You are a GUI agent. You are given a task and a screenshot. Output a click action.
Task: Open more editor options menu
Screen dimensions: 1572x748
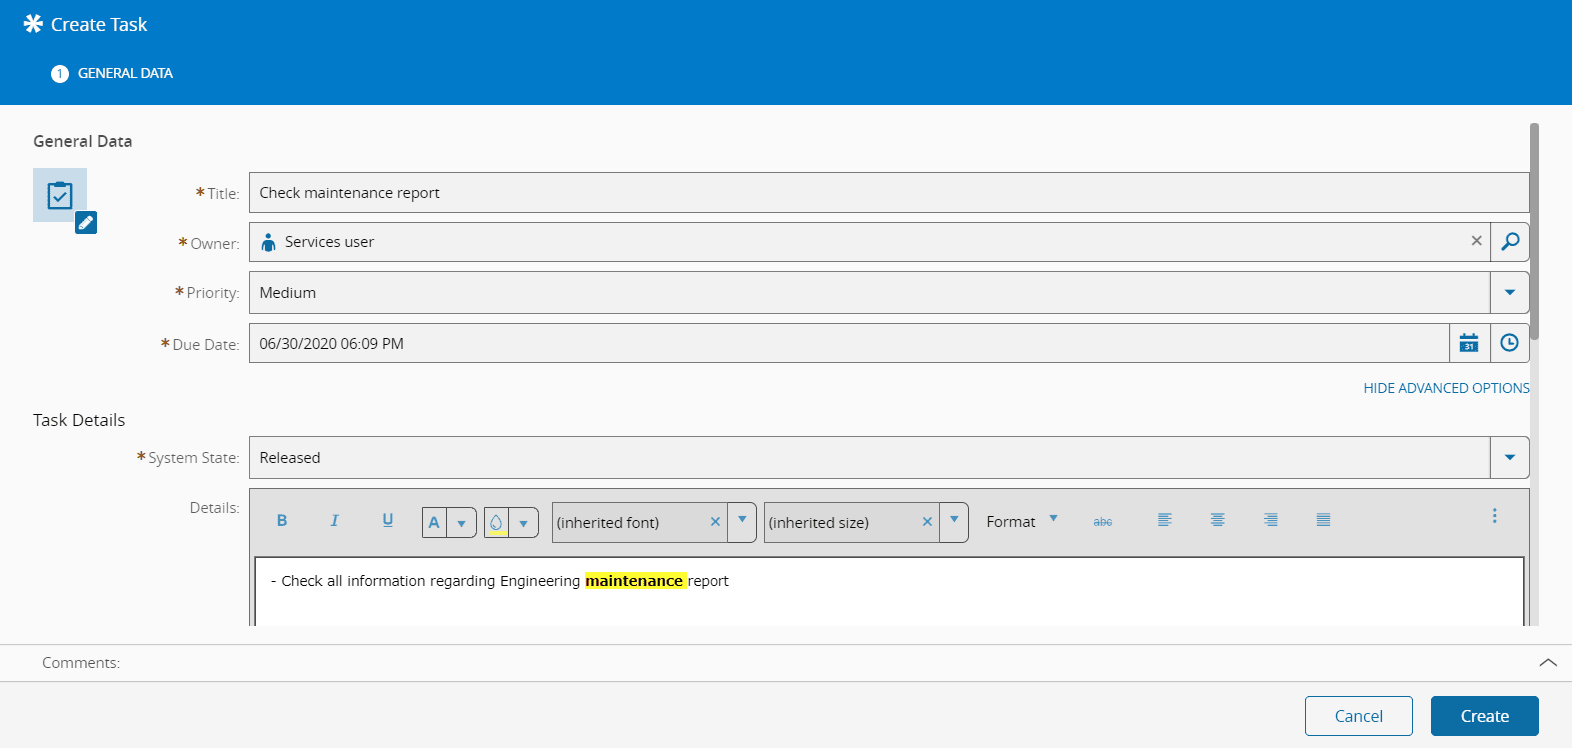[x=1494, y=516]
